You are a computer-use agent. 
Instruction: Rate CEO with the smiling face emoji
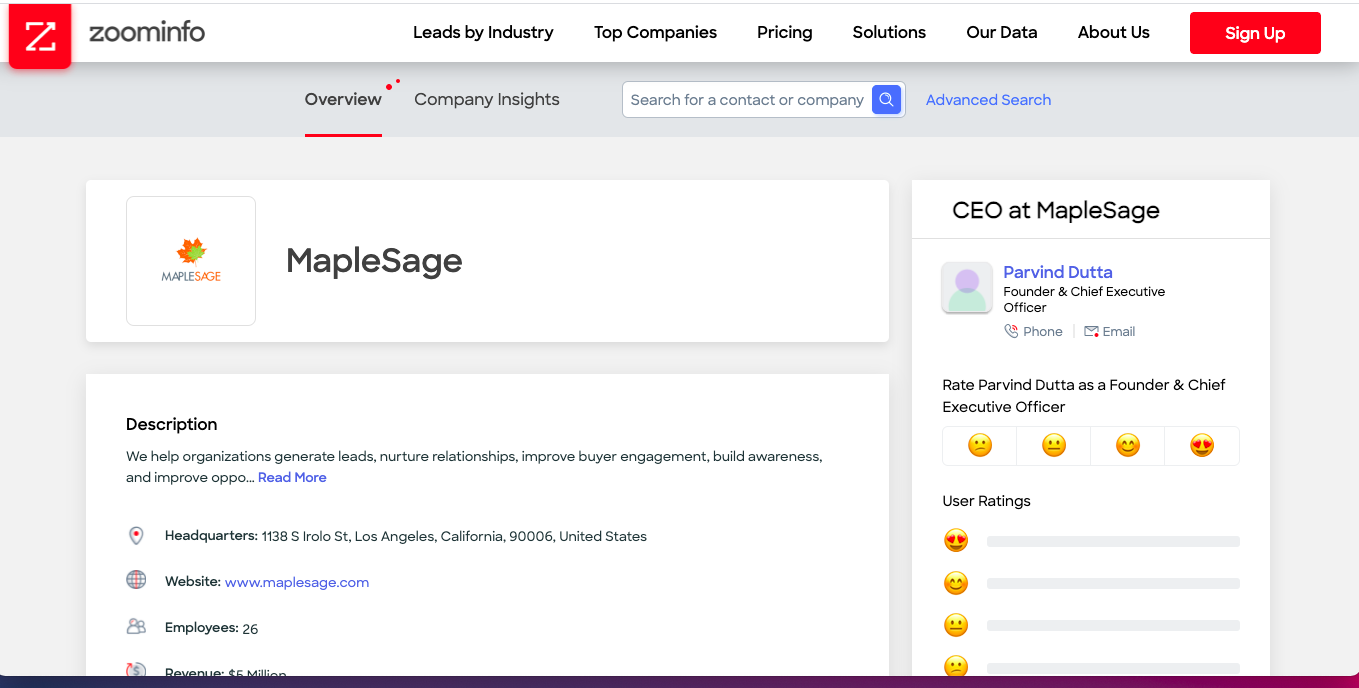pos(1128,446)
